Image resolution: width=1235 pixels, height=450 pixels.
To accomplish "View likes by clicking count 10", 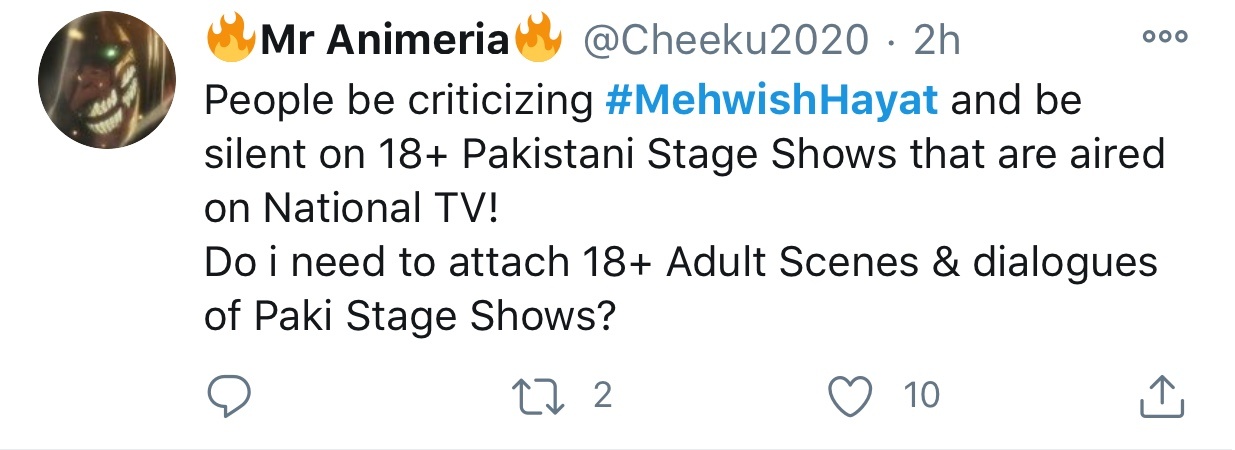I will pyautogui.click(x=921, y=396).
